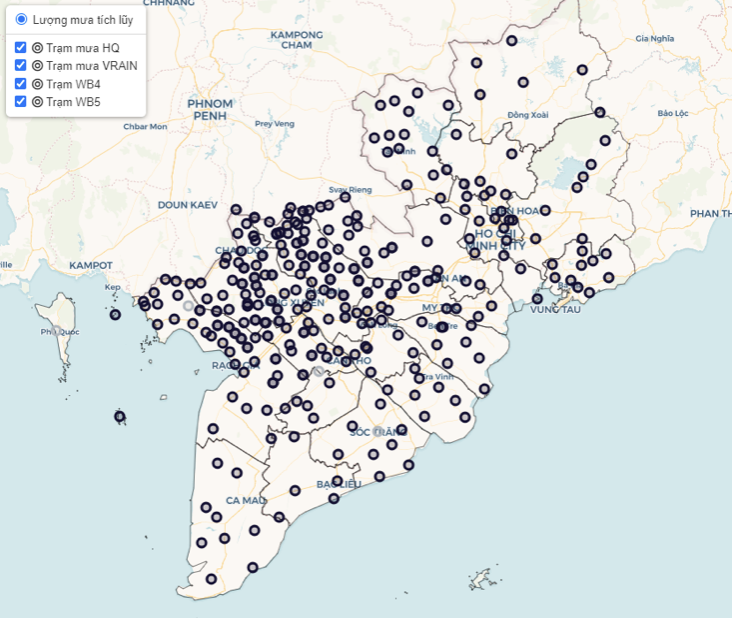Image resolution: width=732 pixels, height=620 pixels.
Task: Click the southernmost station marker in Ca Mau
Action: pyautogui.click(x=211, y=578)
